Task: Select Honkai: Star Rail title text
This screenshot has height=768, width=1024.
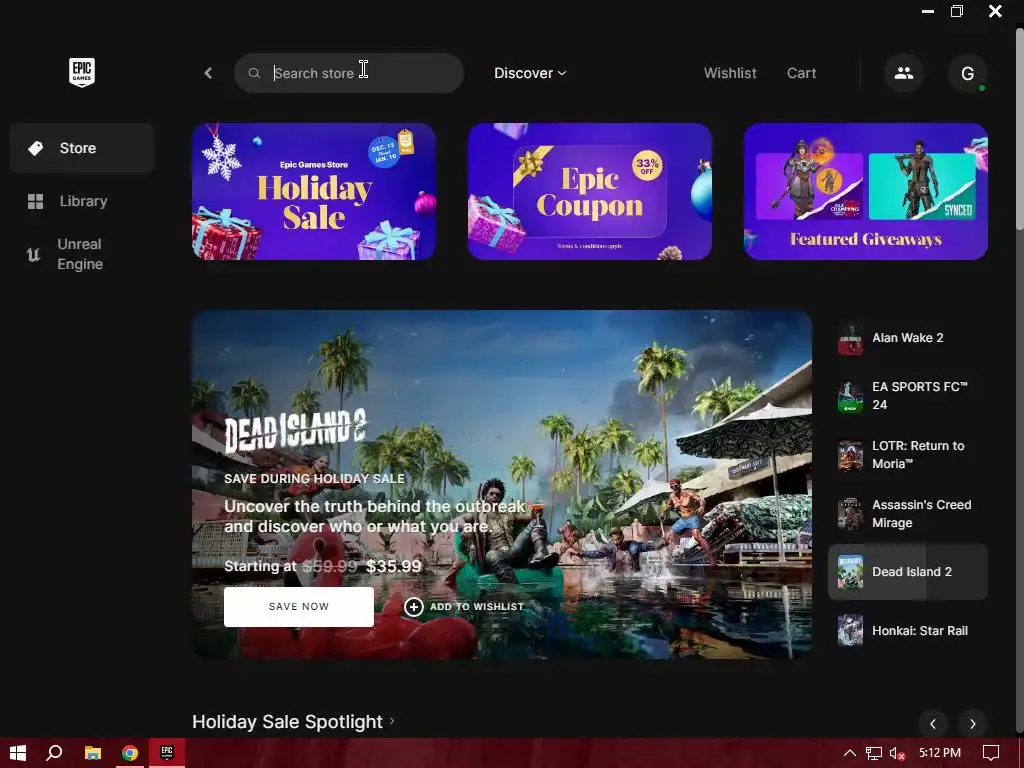Action: [x=920, y=631]
